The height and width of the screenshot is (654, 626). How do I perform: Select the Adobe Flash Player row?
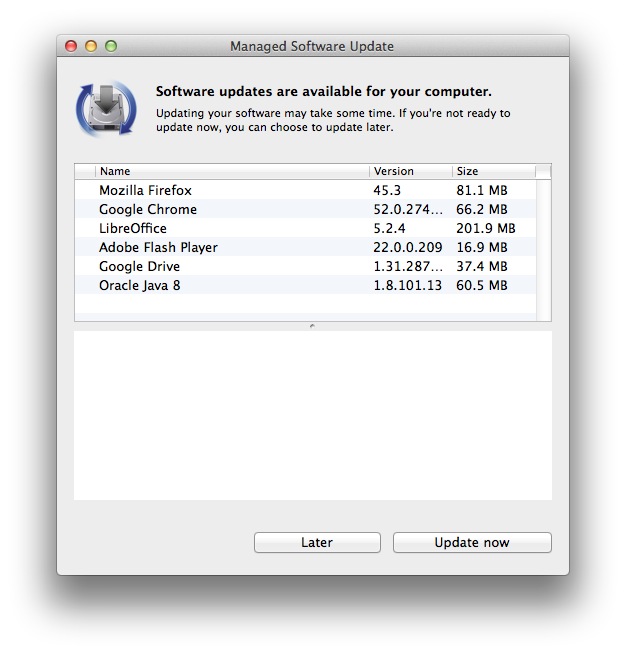tap(305, 247)
